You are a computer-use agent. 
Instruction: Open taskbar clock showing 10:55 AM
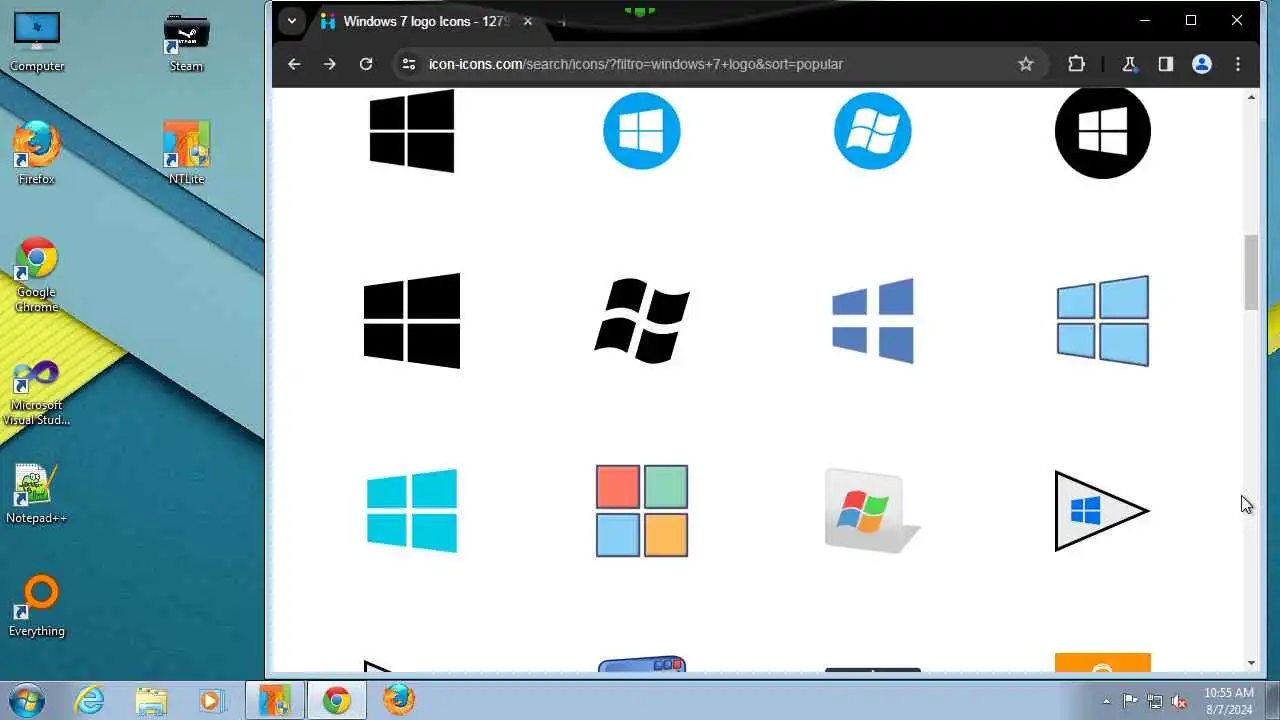point(1229,700)
